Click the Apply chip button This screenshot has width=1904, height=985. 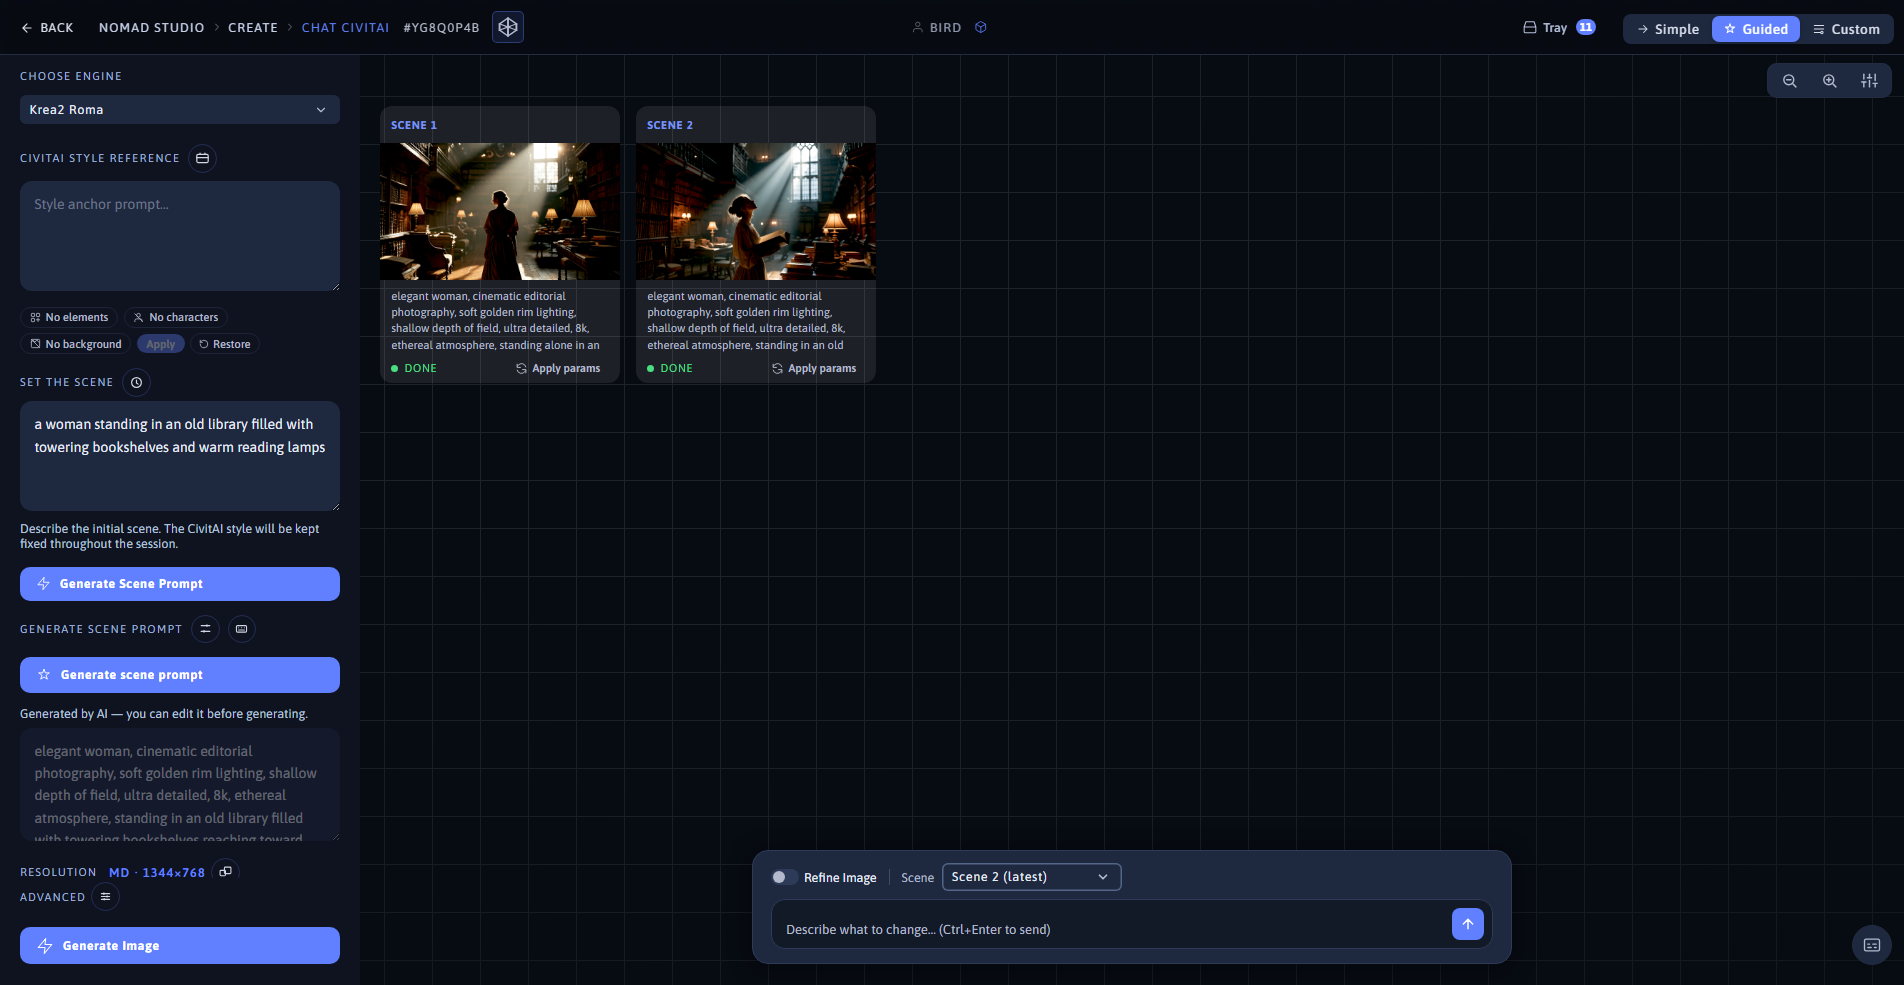[x=160, y=344]
